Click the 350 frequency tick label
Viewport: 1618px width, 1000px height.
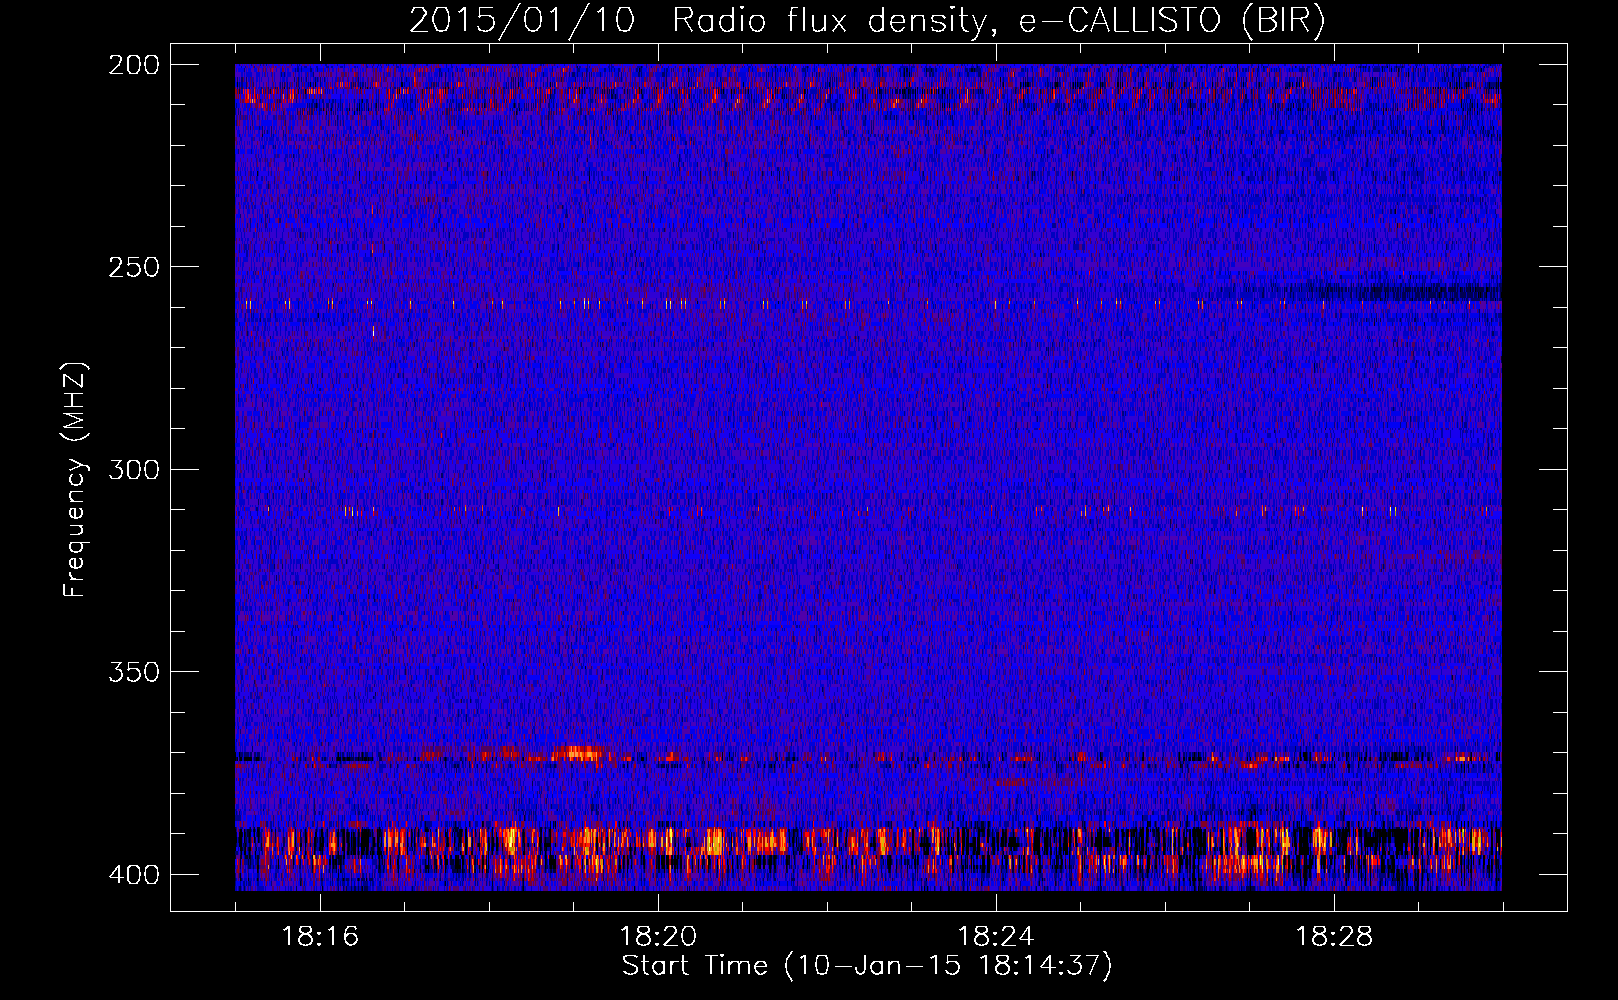134,672
